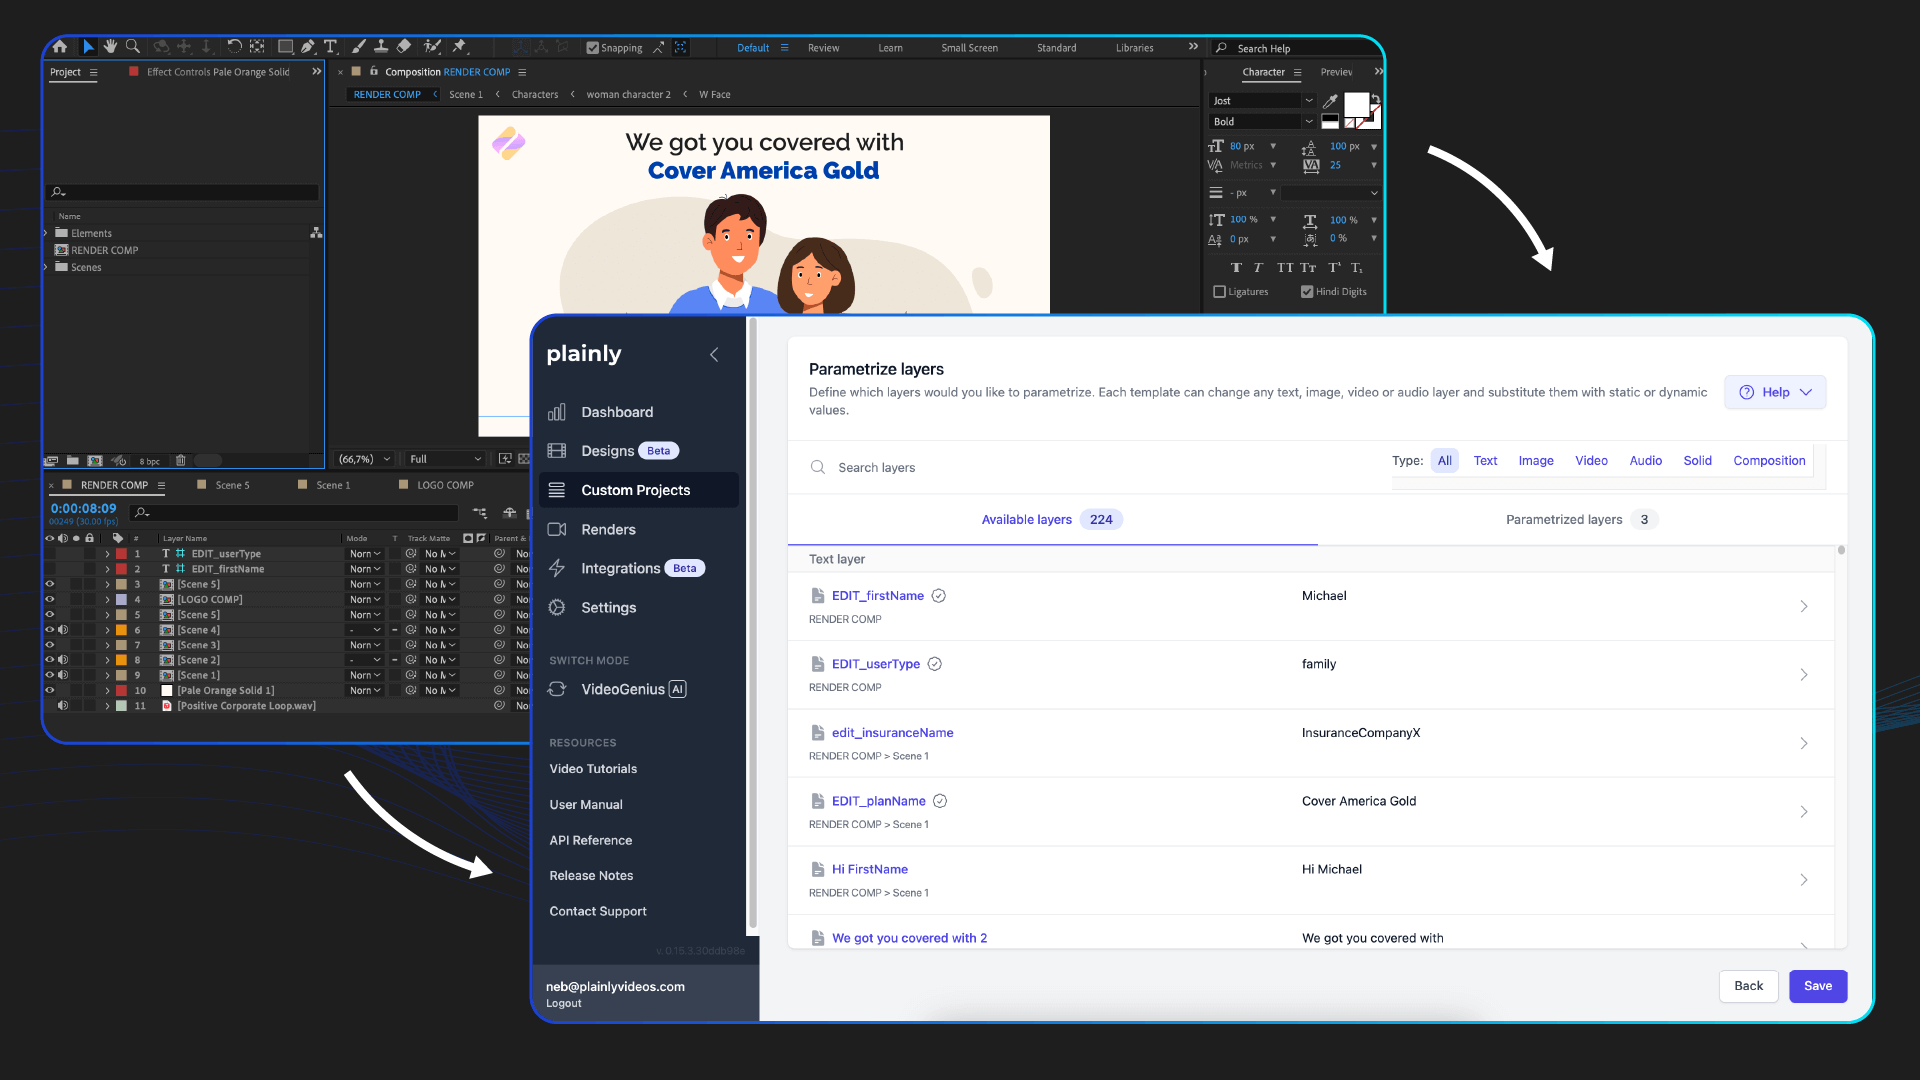The height and width of the screenshot is (1080, 1920).
Task: Expand the Elements folder in Project panel
Action: tap(46, 233)
